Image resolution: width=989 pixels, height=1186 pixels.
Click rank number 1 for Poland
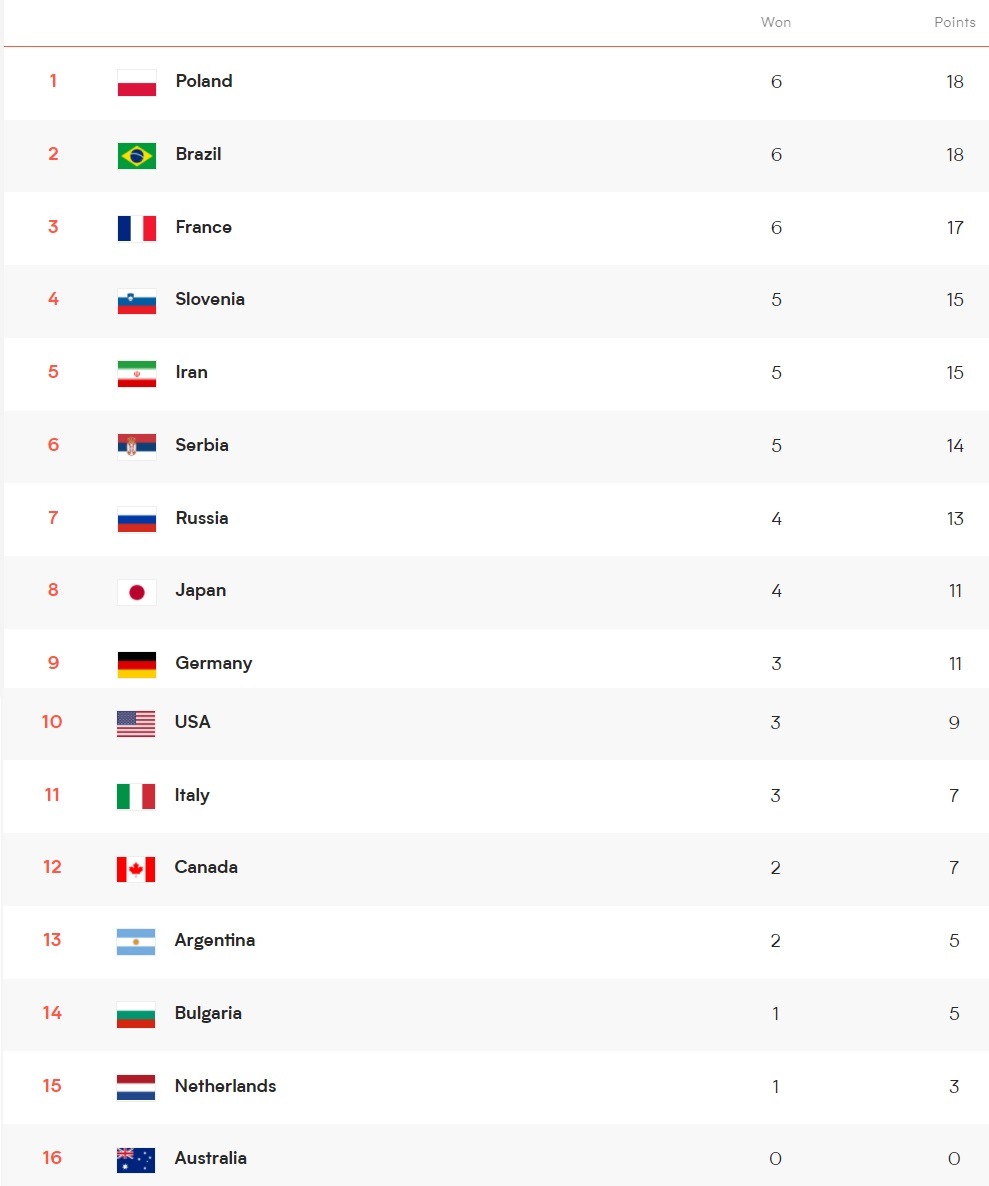point(53,81)
